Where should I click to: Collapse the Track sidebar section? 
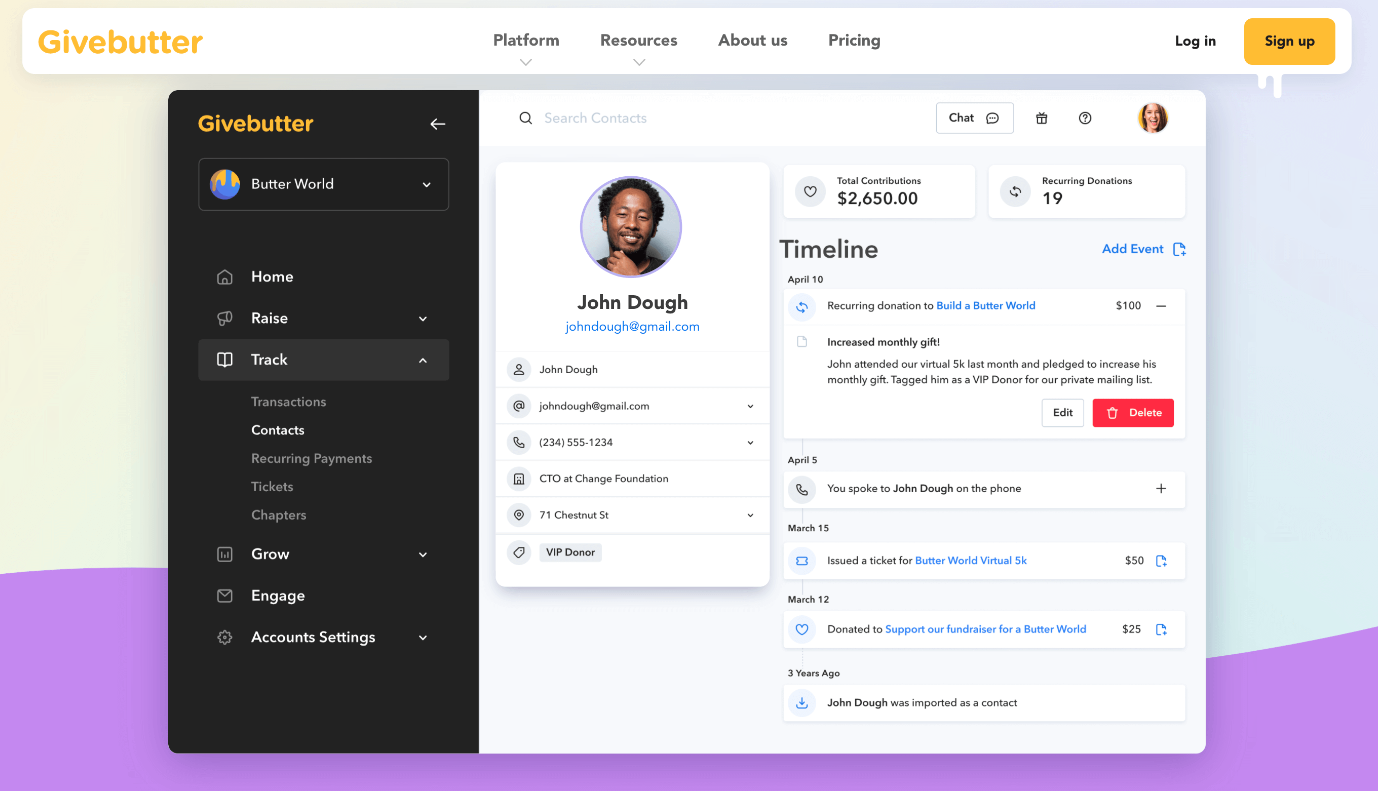323,360
